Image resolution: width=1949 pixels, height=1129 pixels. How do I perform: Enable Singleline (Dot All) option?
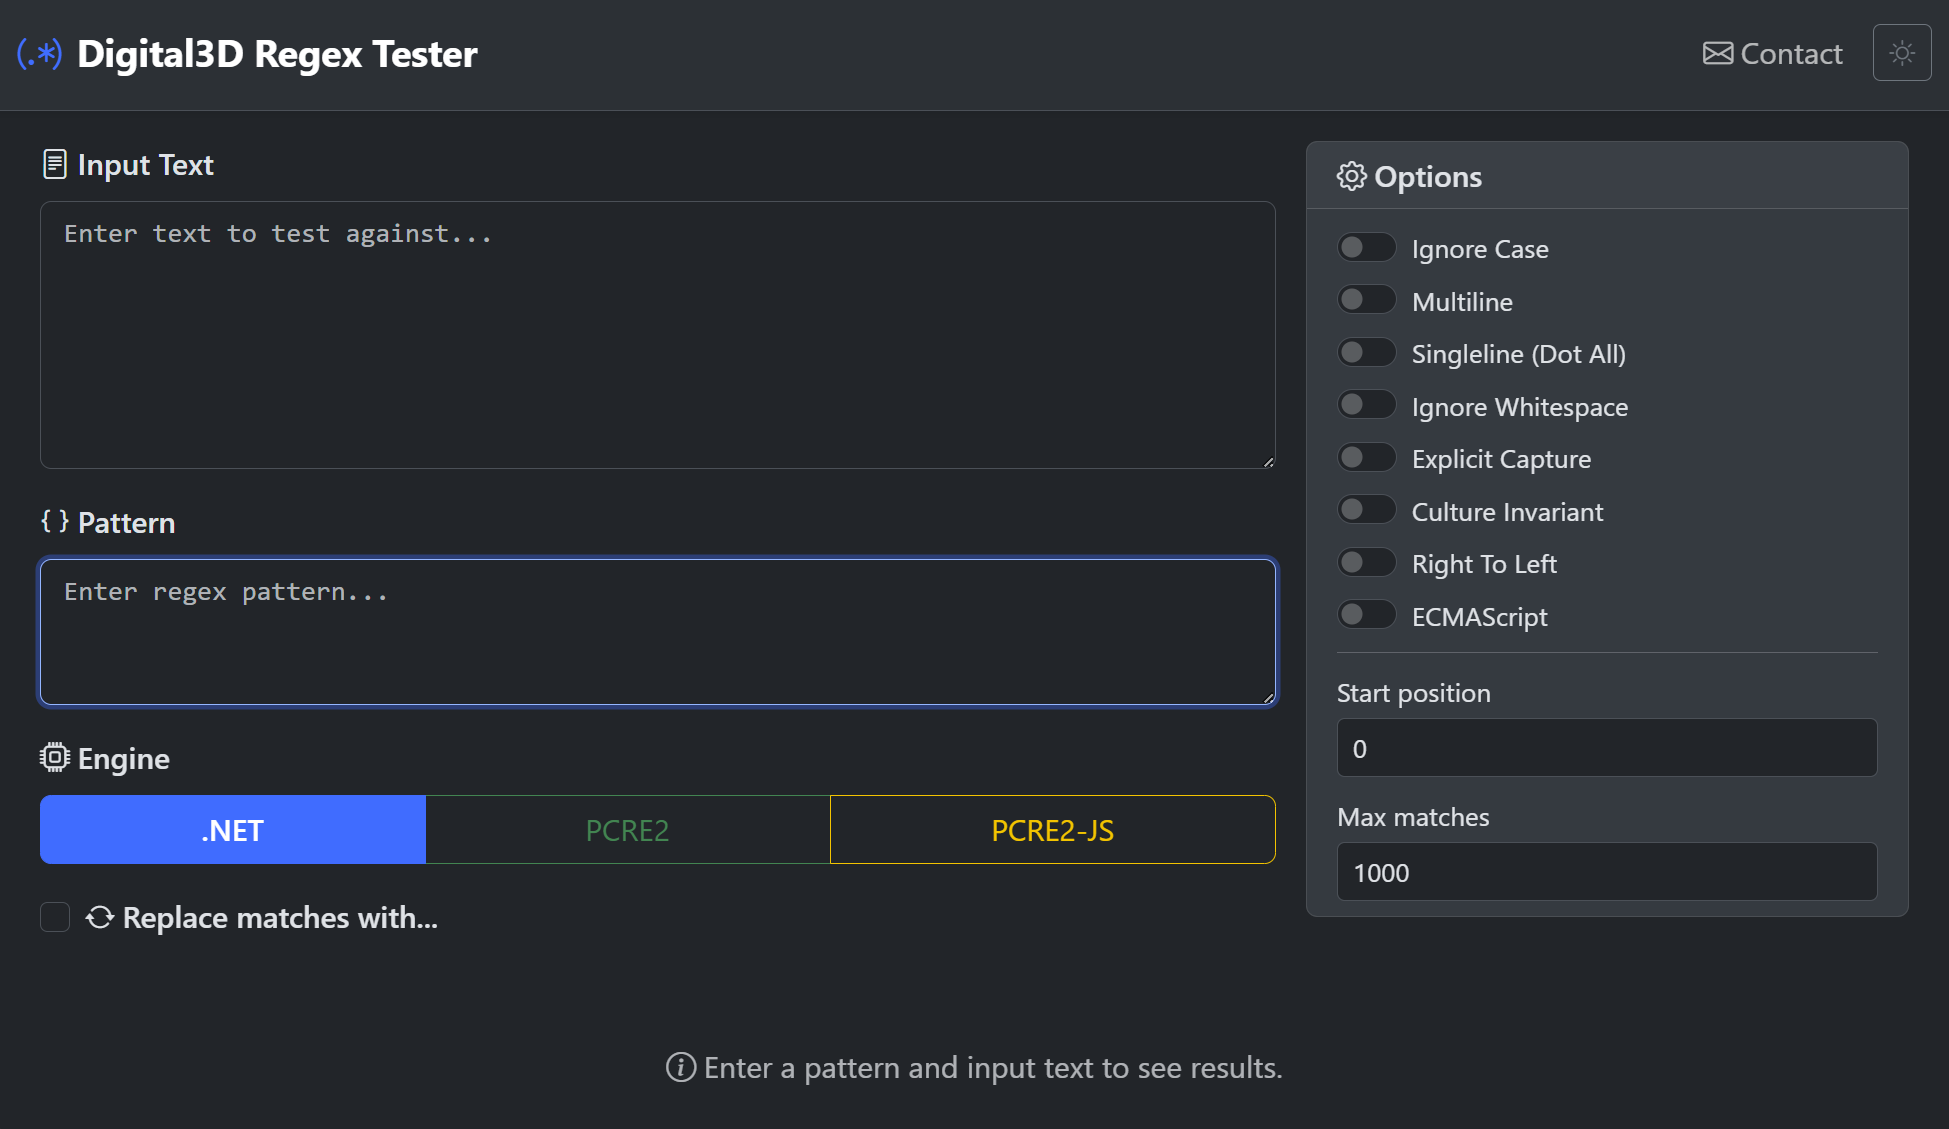click(x=1366, y=353)
